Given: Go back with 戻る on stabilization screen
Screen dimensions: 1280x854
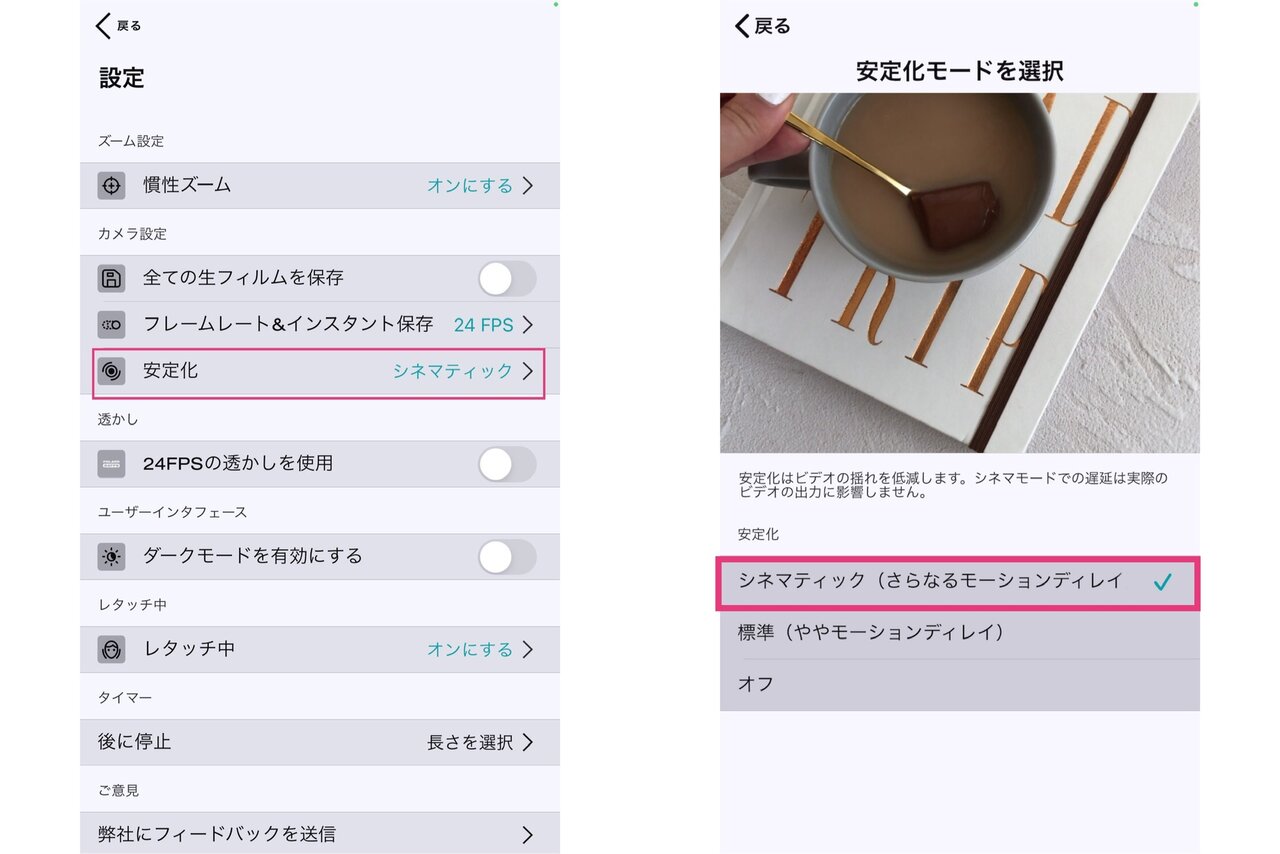Looking at the screenshot, I should click(762, 26).
